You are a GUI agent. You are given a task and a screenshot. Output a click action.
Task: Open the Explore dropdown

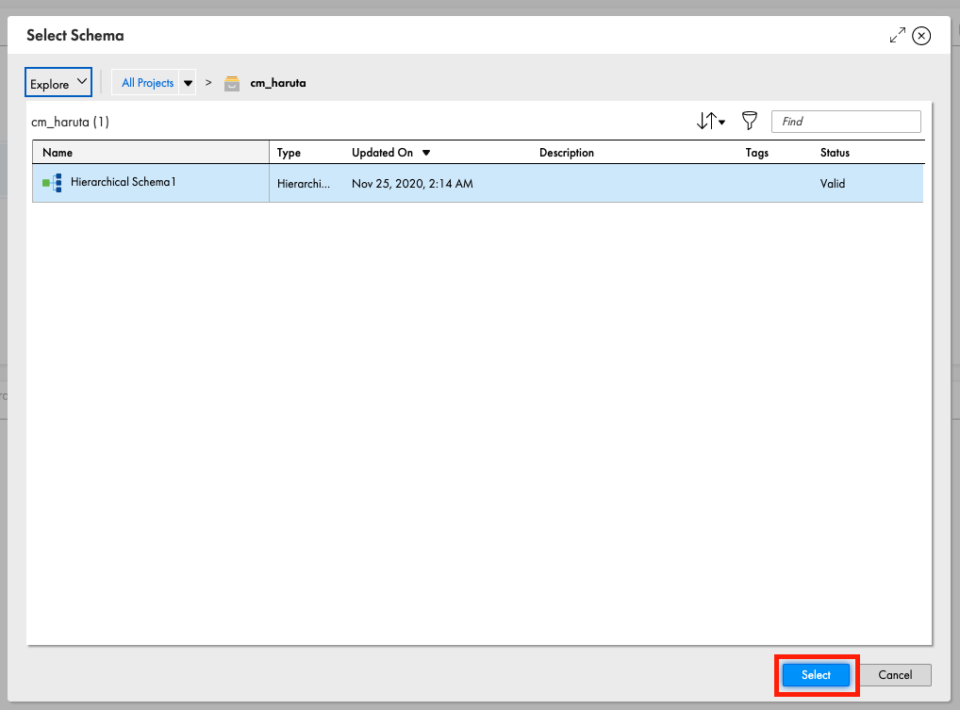[58, 83]
